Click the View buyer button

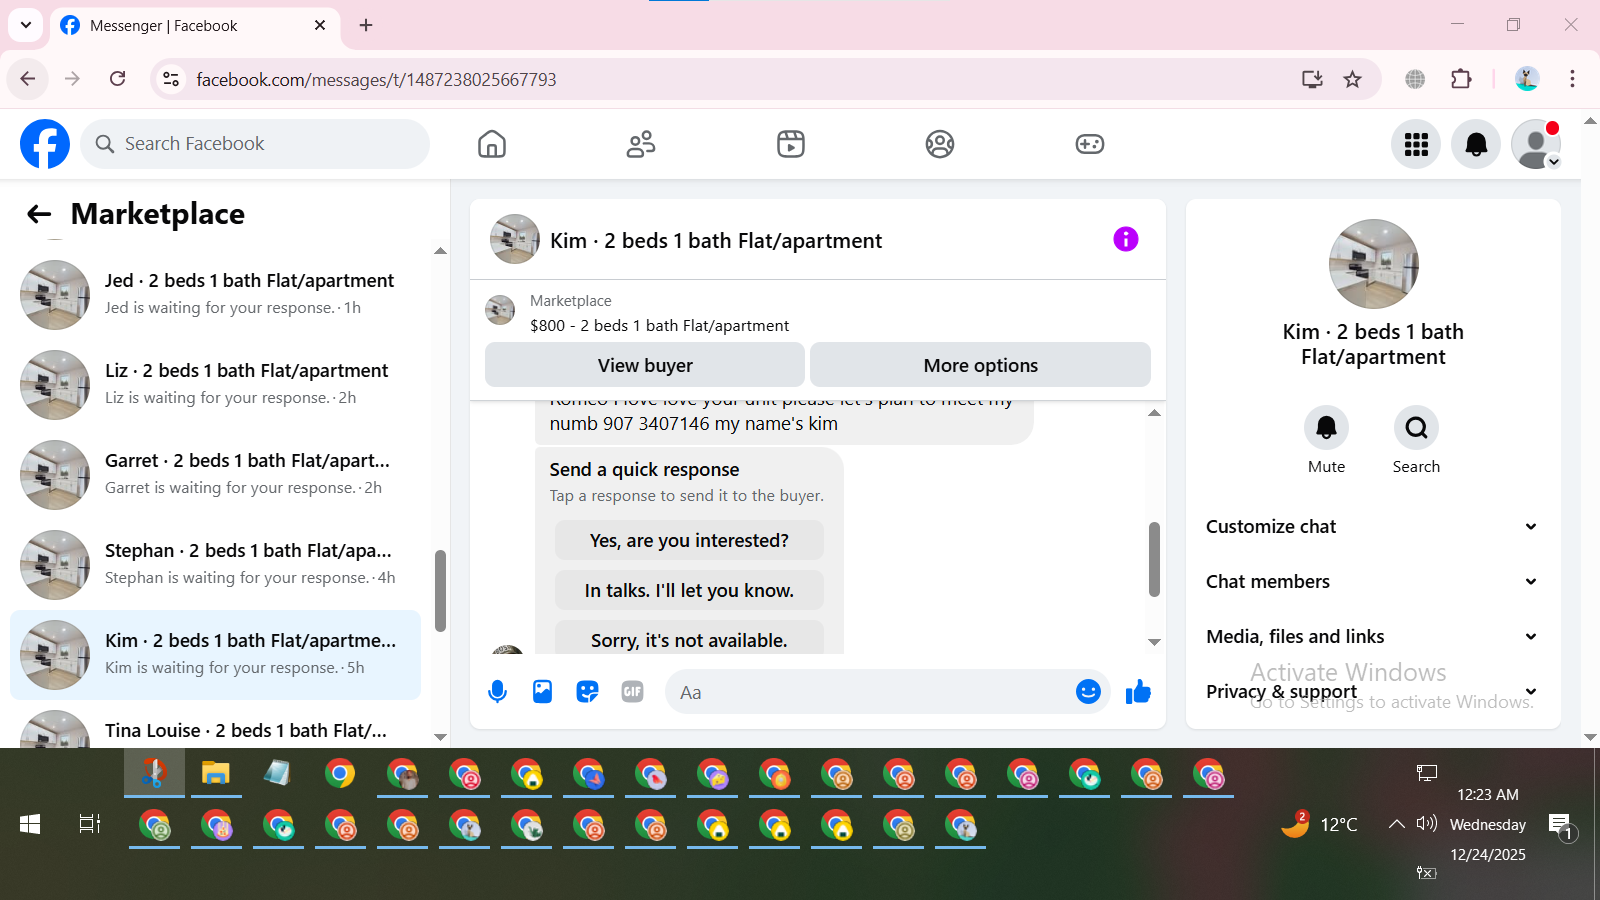[645, 365]
